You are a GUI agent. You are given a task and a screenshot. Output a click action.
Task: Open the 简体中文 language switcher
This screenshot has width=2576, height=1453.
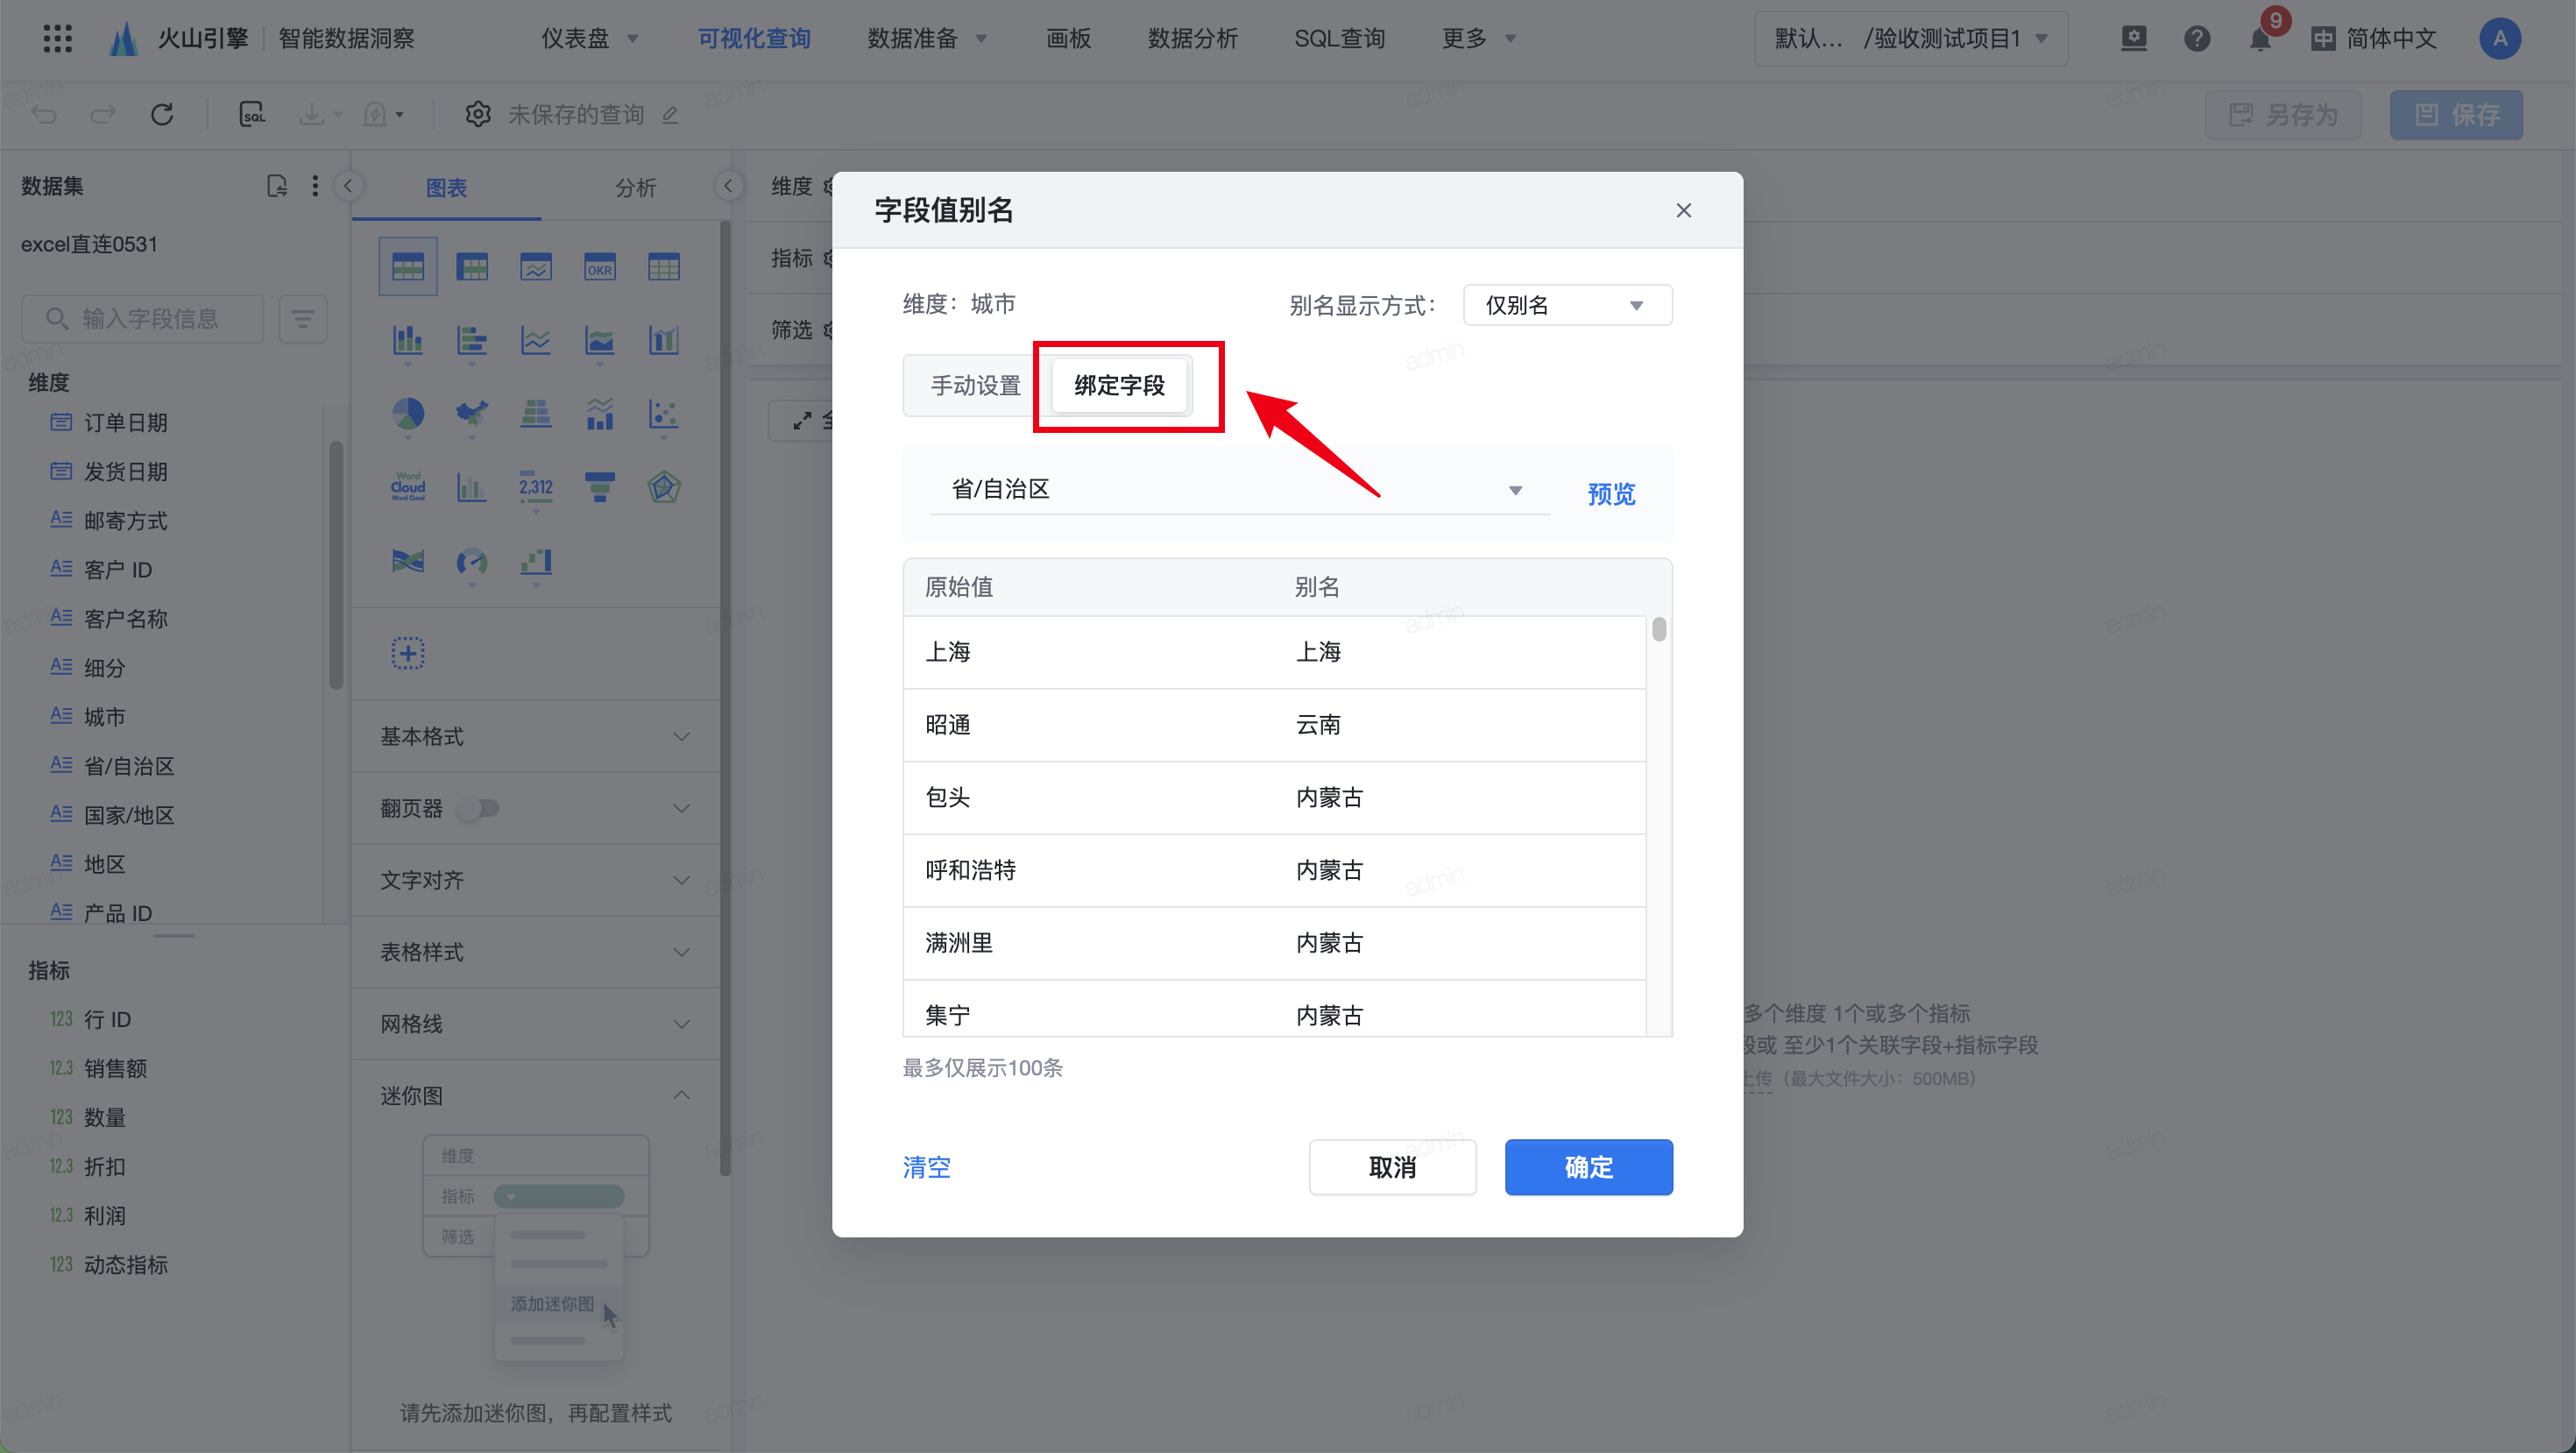coord(2373,39)
